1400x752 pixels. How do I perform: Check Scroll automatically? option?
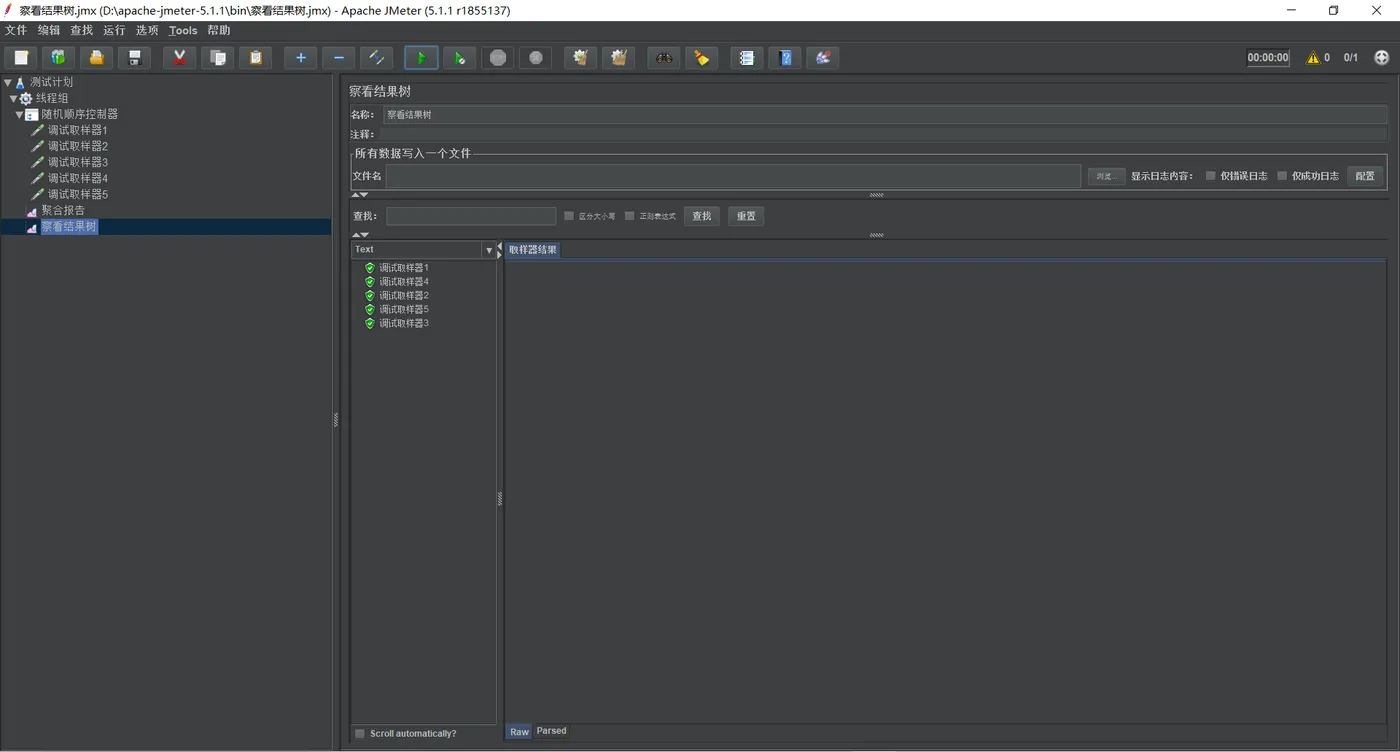tap(360, 734)
